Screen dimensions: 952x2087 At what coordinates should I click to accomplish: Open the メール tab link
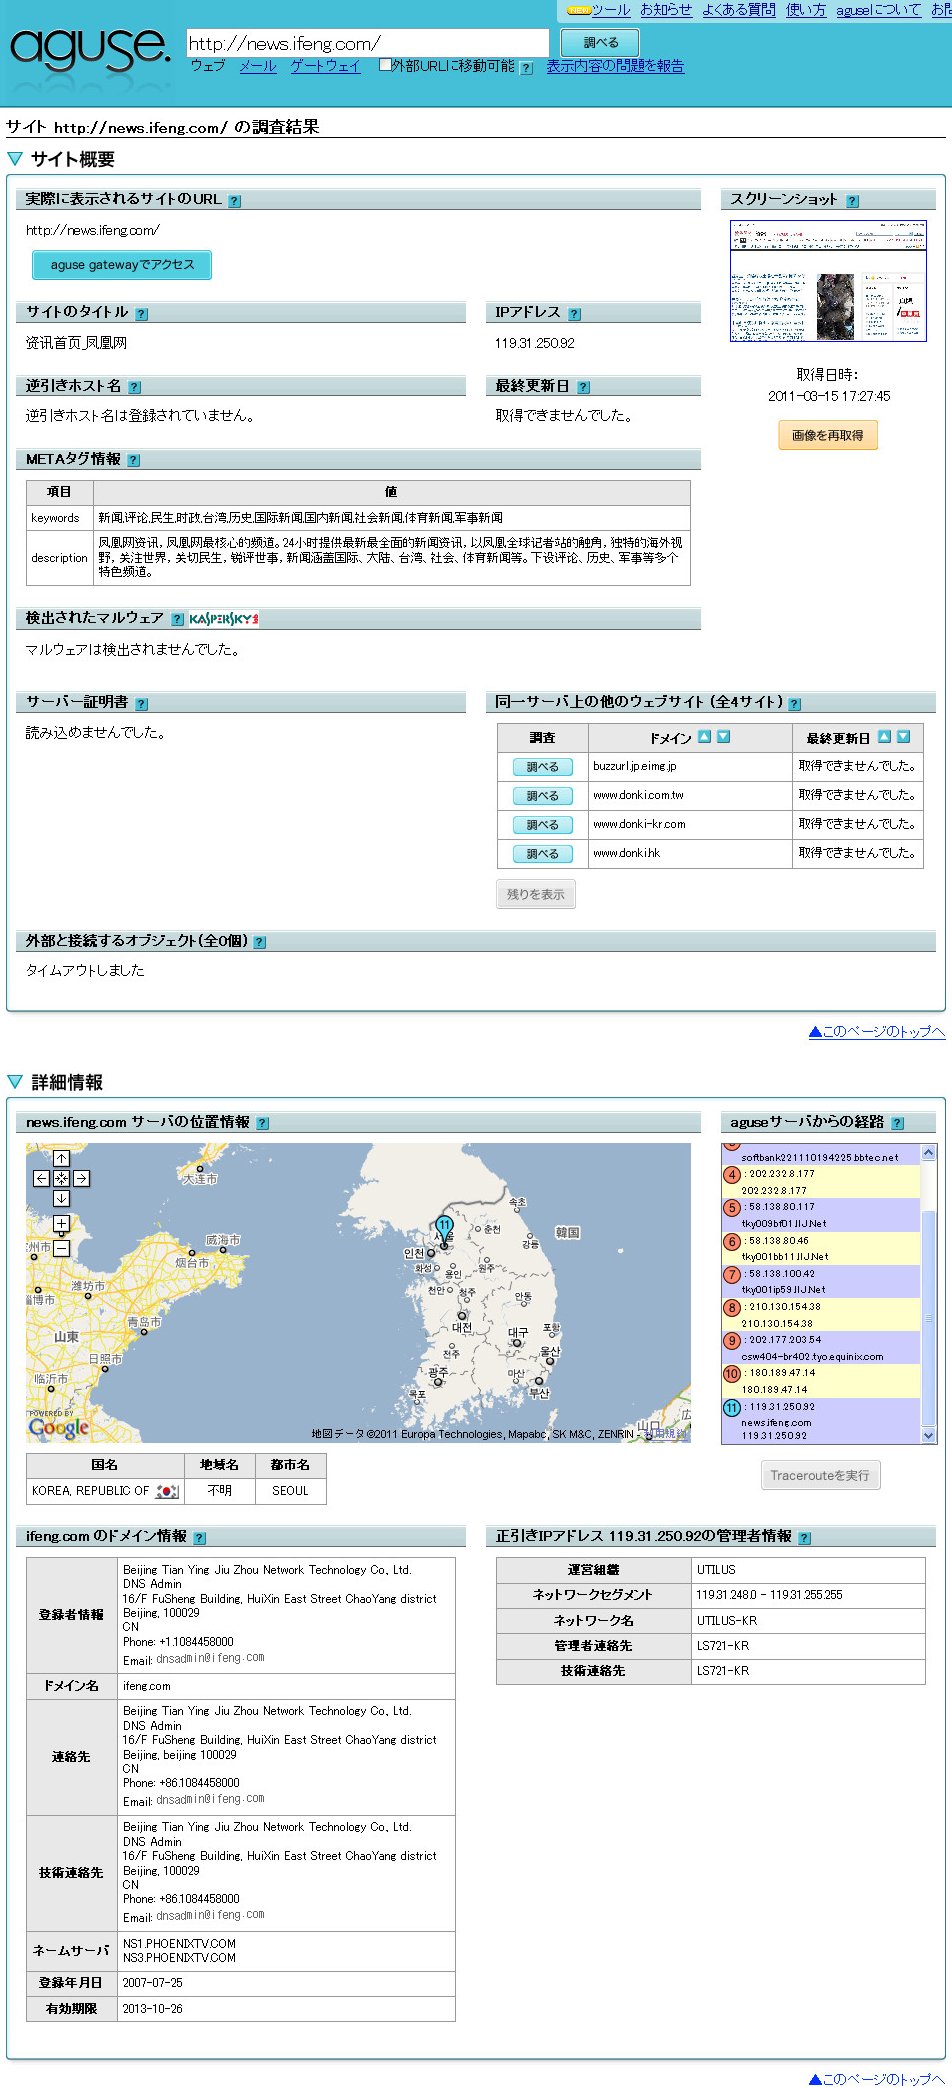258,66
